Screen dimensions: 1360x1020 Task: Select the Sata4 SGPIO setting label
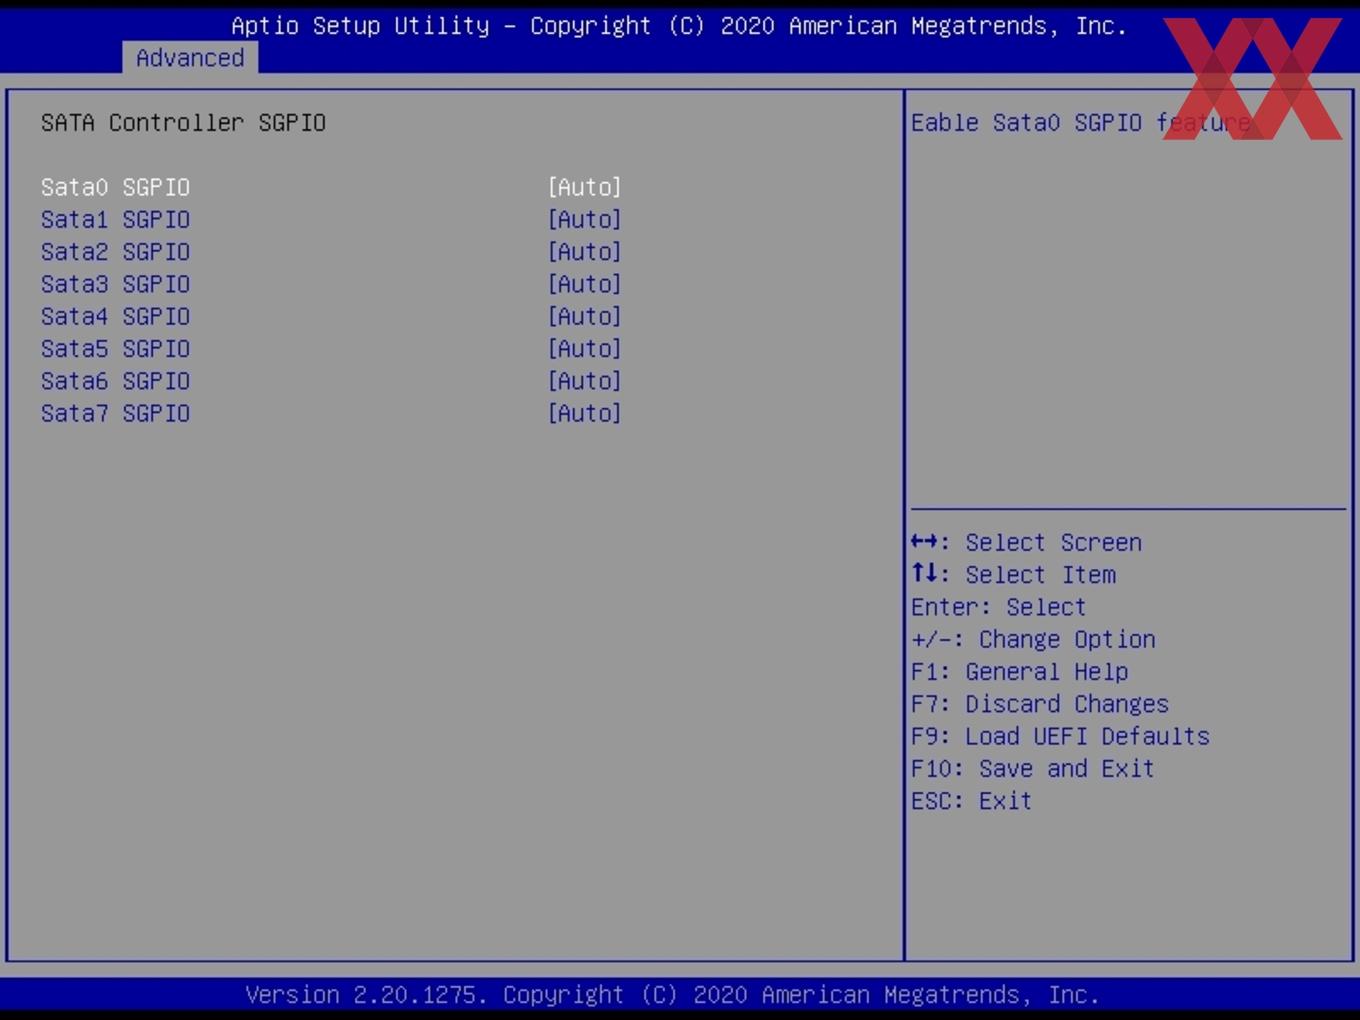click(115, 316)
